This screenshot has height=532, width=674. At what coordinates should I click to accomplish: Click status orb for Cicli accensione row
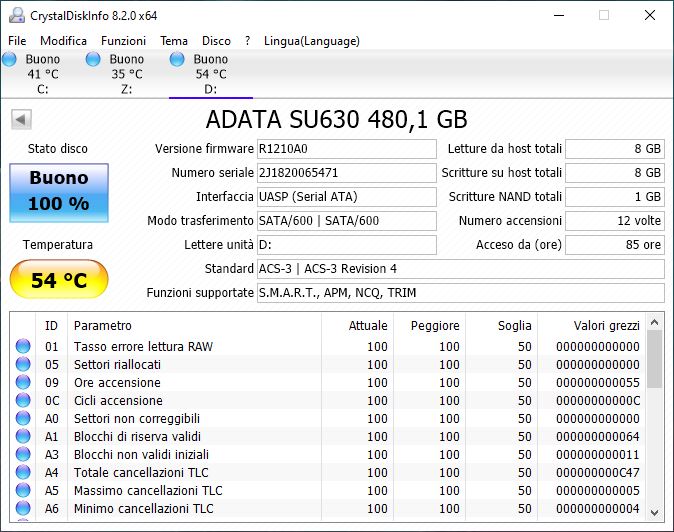coord(23,400)
